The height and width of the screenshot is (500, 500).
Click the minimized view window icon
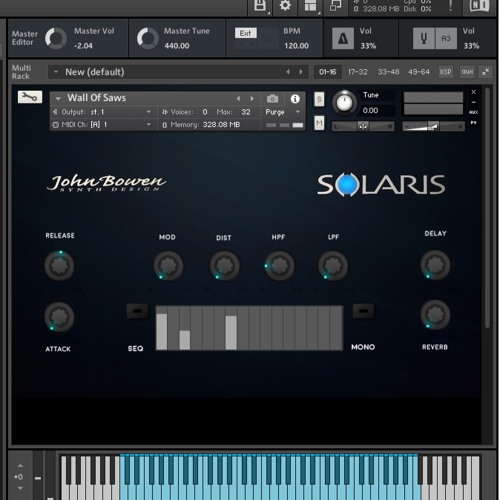pos(335,5)
